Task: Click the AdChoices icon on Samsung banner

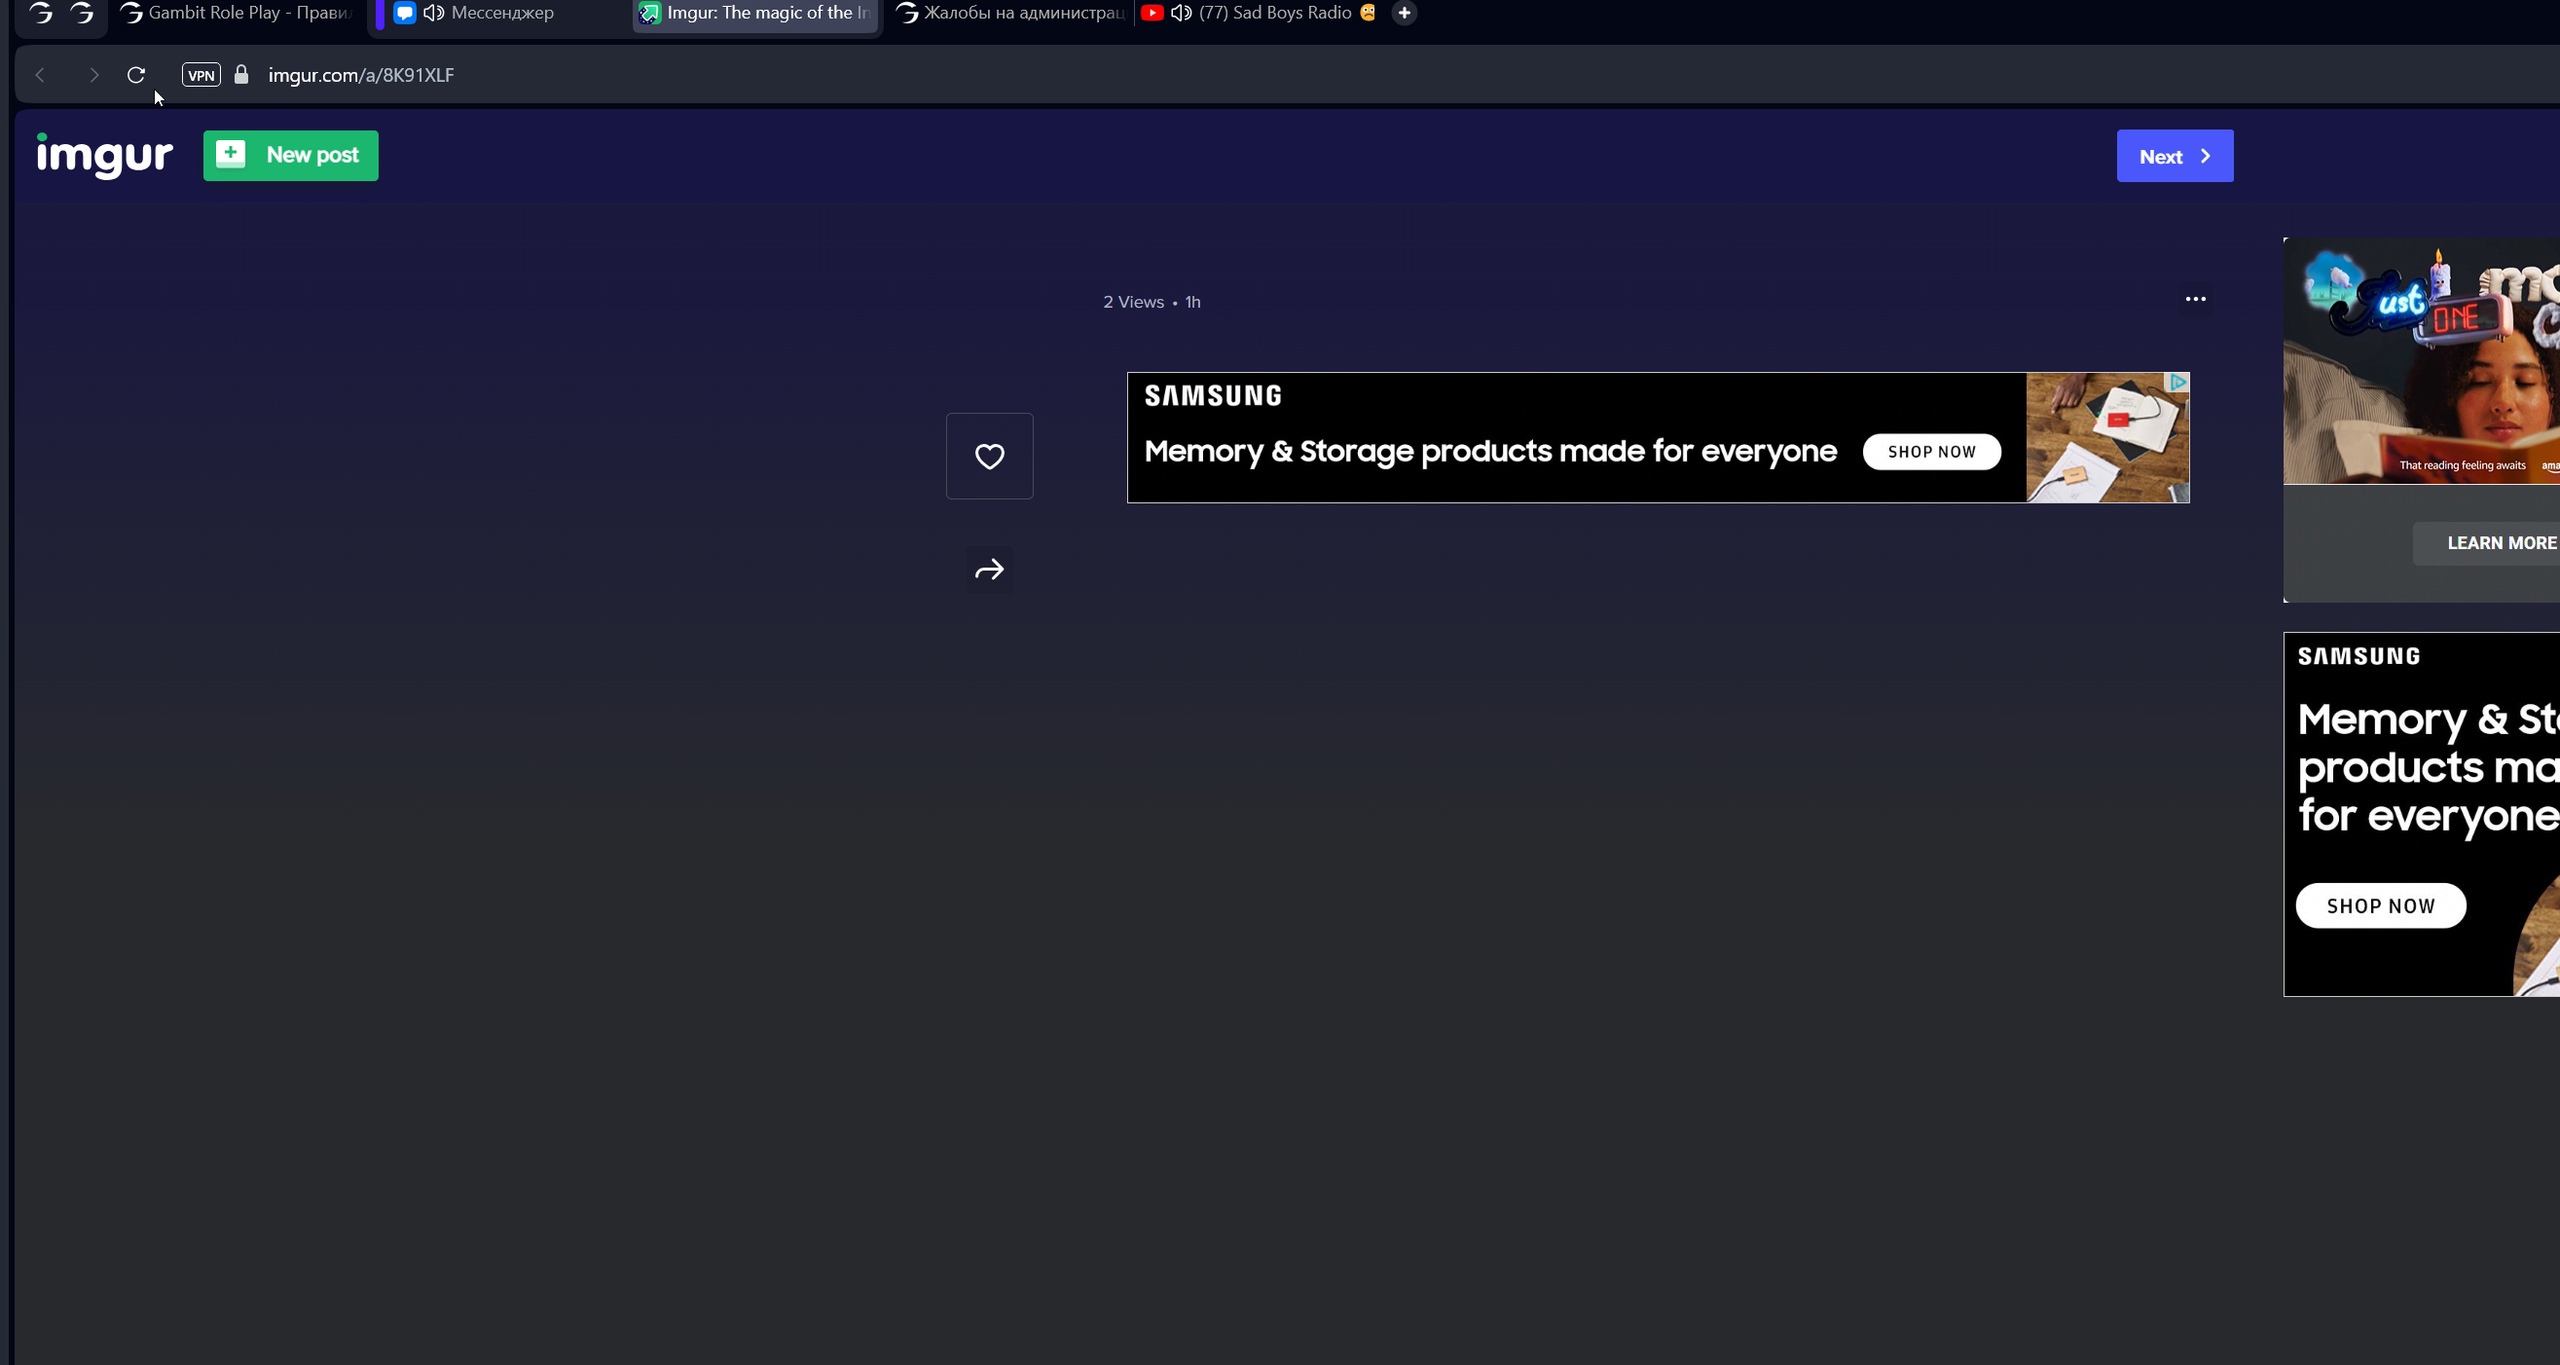Action: [2178, 382]
